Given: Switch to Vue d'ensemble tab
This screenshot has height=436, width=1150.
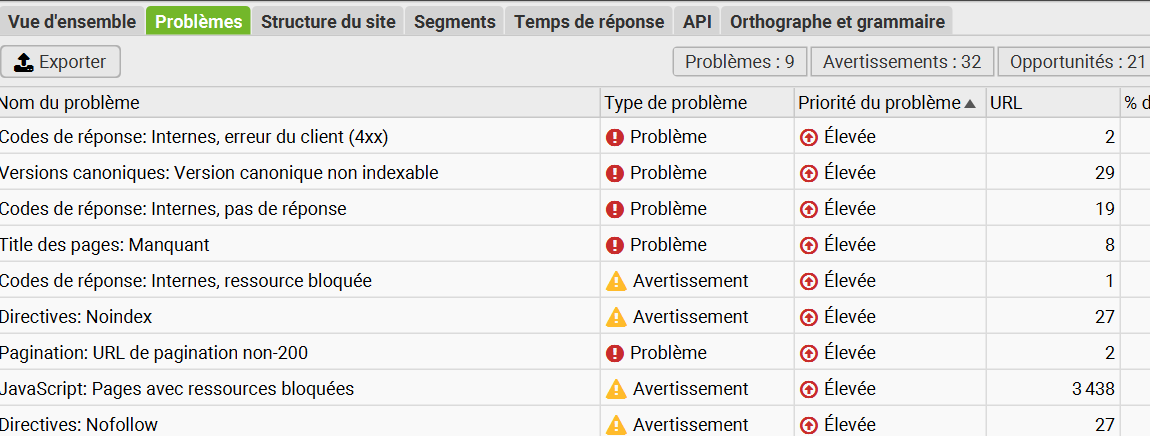Looking at the screenshot, I should (72, 21).
